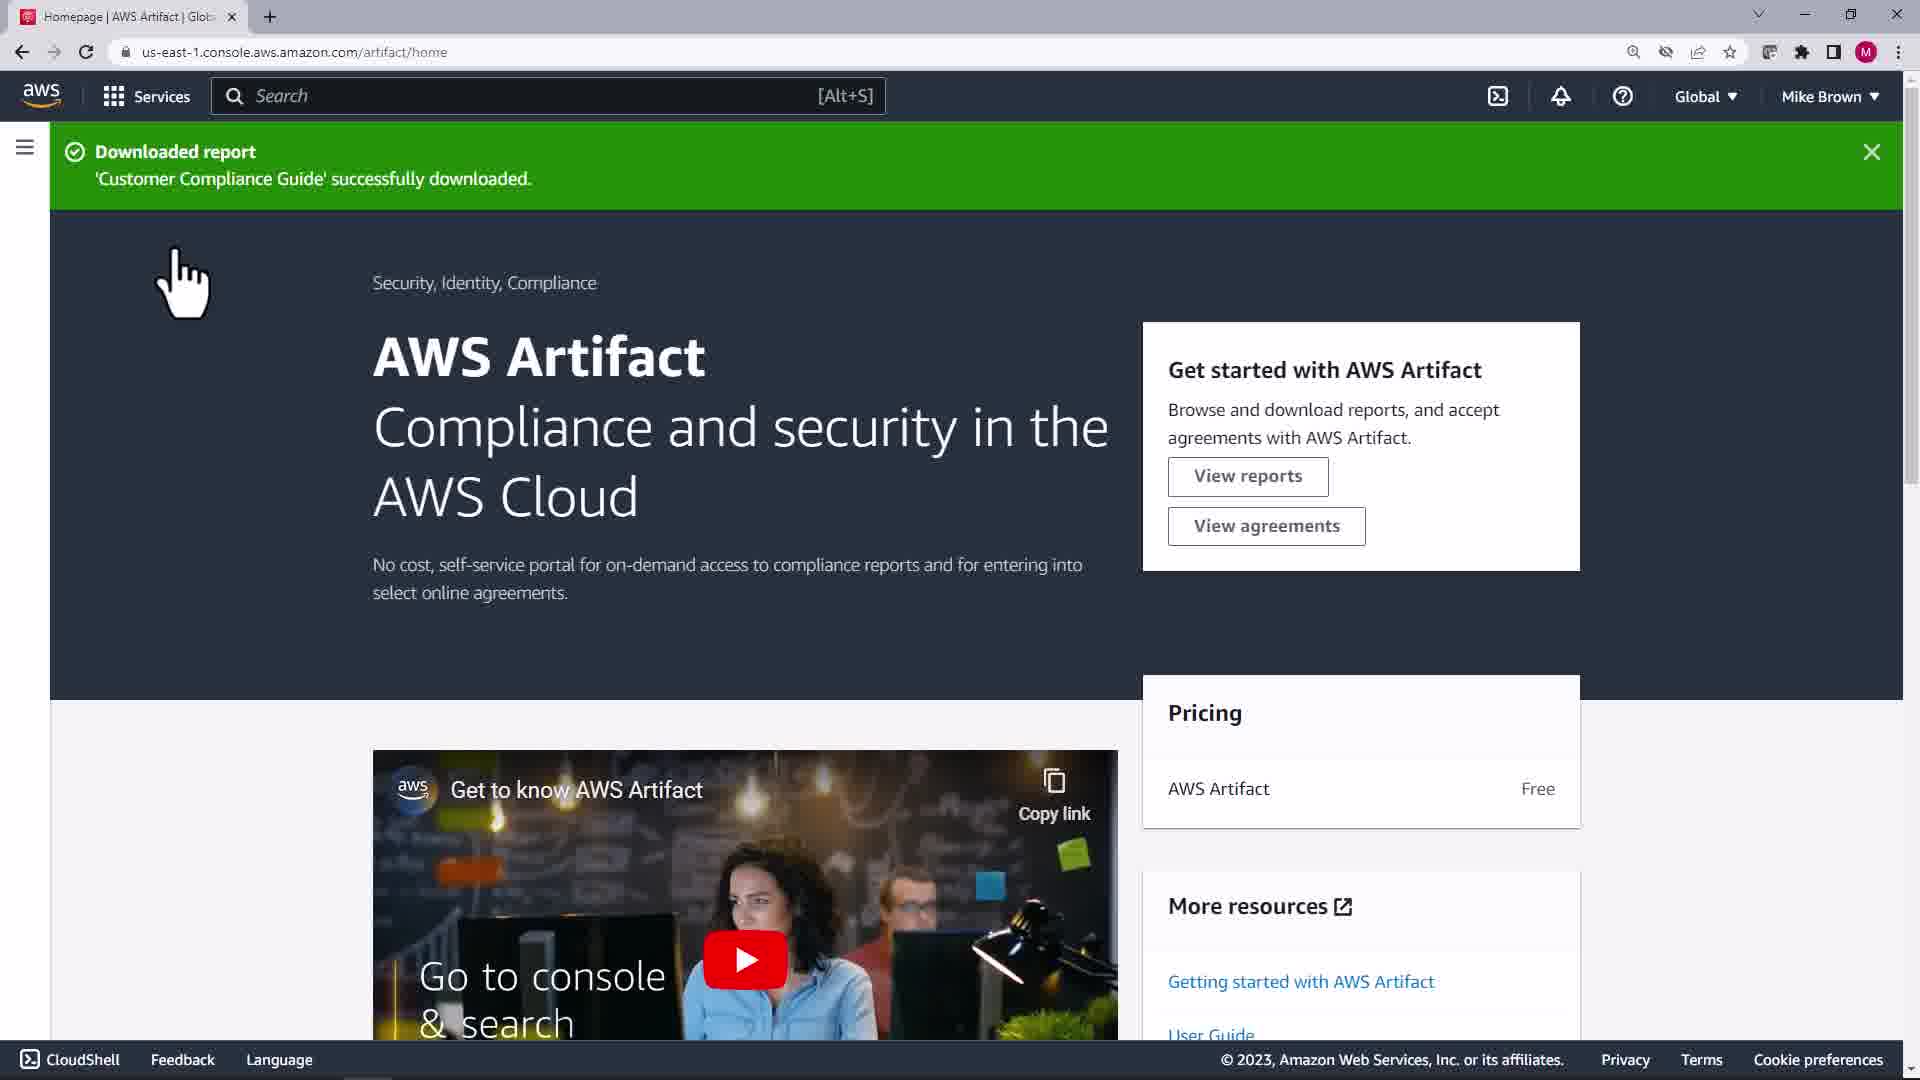The image size is (1920, 1080).
Task: Open the Services grid menu
Action: click(146, 96)
